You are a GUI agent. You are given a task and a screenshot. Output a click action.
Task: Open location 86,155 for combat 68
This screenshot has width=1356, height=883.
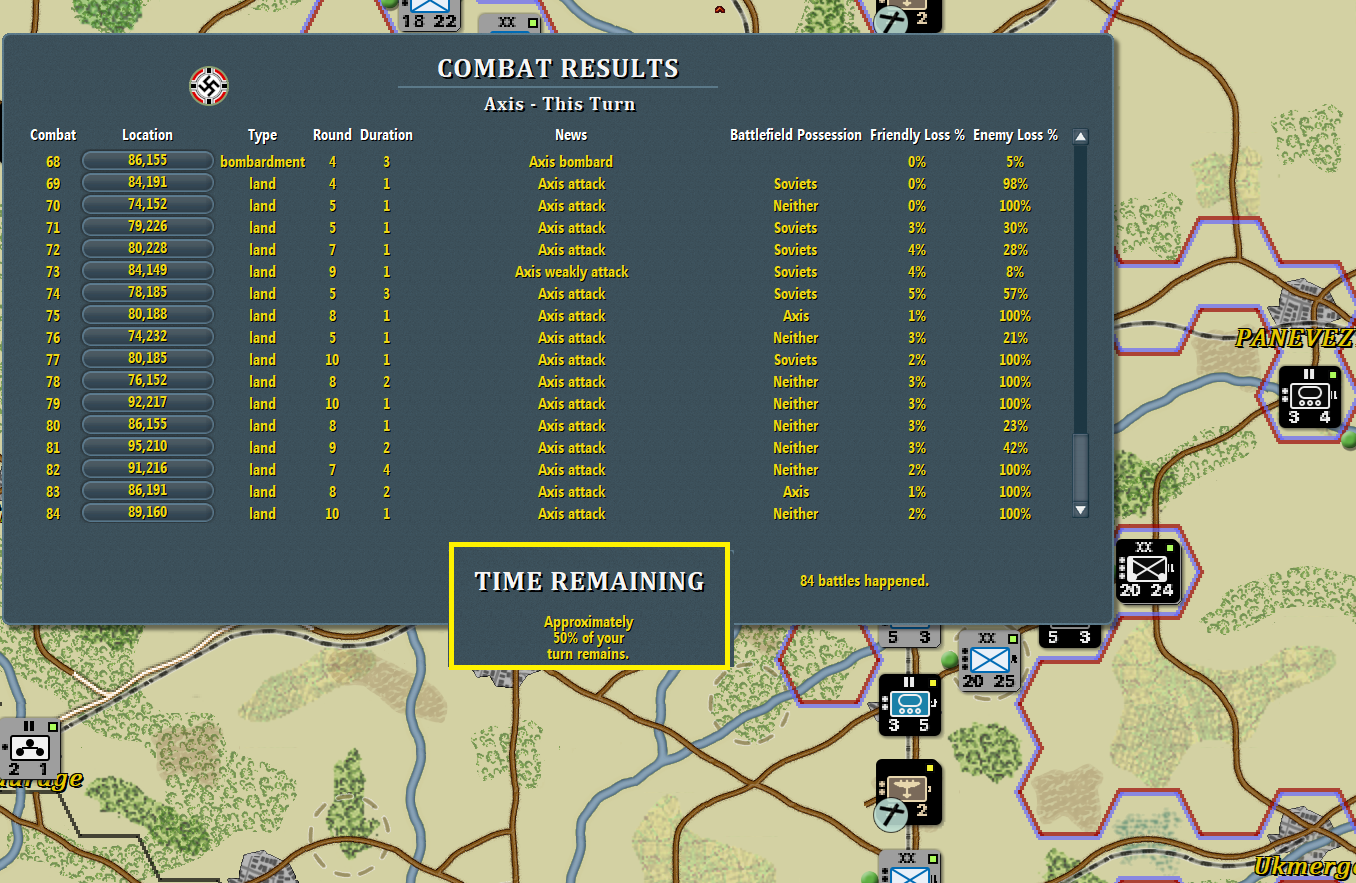[147, 161]
